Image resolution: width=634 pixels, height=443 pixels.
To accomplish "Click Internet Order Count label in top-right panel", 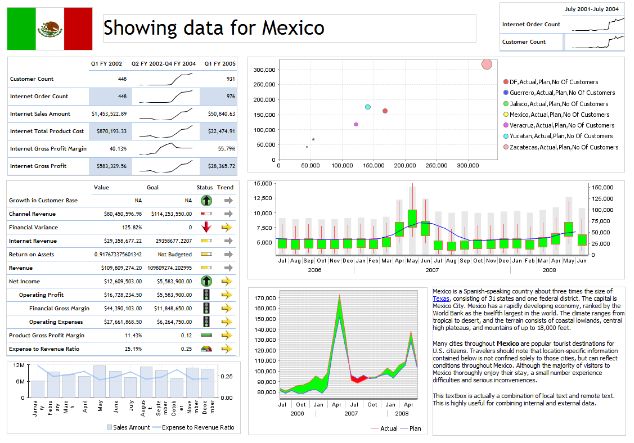I will point(531,24).
